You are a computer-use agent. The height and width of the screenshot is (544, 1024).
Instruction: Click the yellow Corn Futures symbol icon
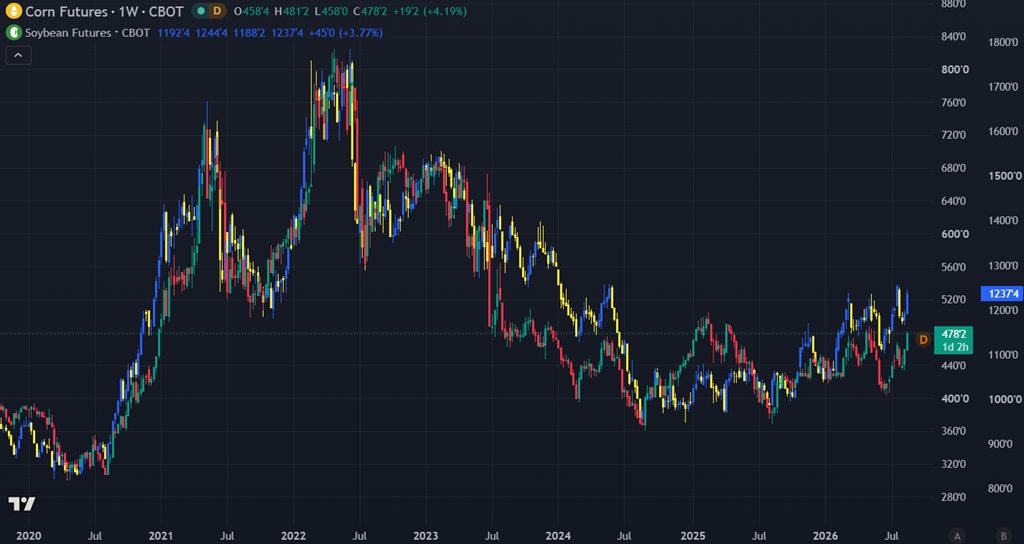[x=13, y=11]
